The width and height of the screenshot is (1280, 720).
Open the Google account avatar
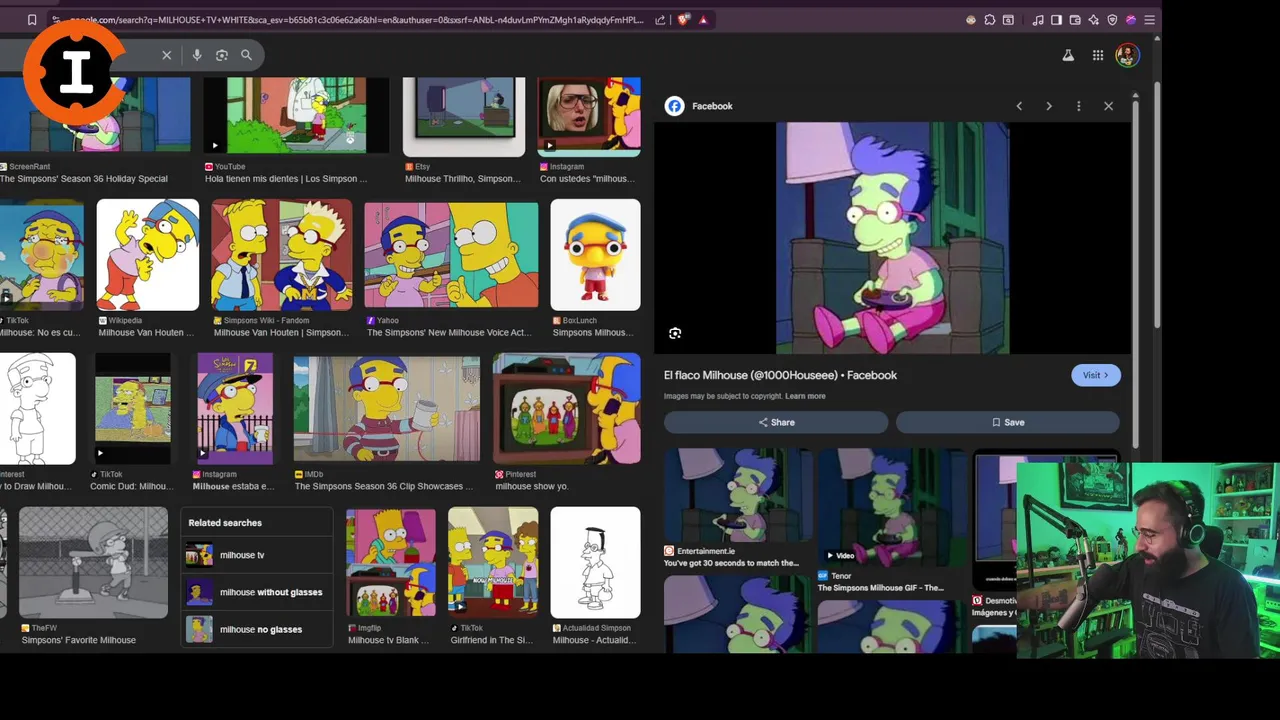(1127, 55)
